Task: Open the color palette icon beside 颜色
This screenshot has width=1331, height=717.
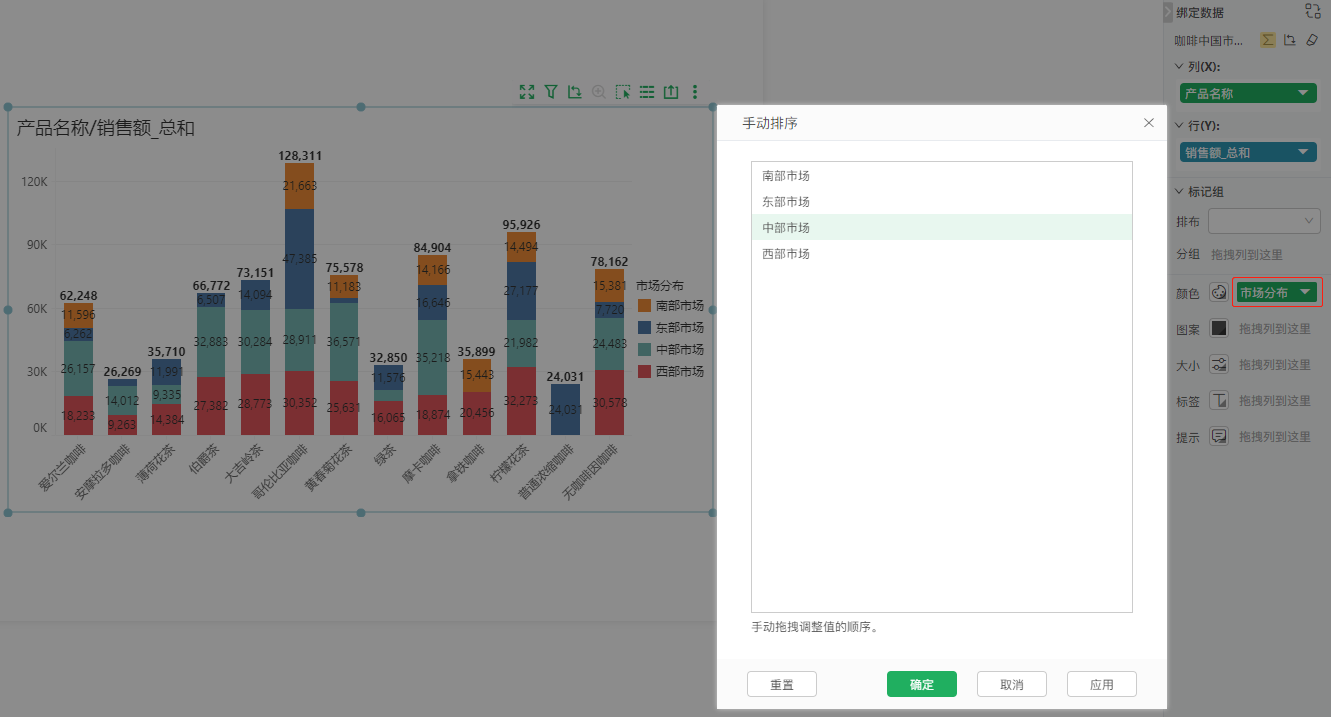Action: pyautogui.click(x=1219, y=292)
